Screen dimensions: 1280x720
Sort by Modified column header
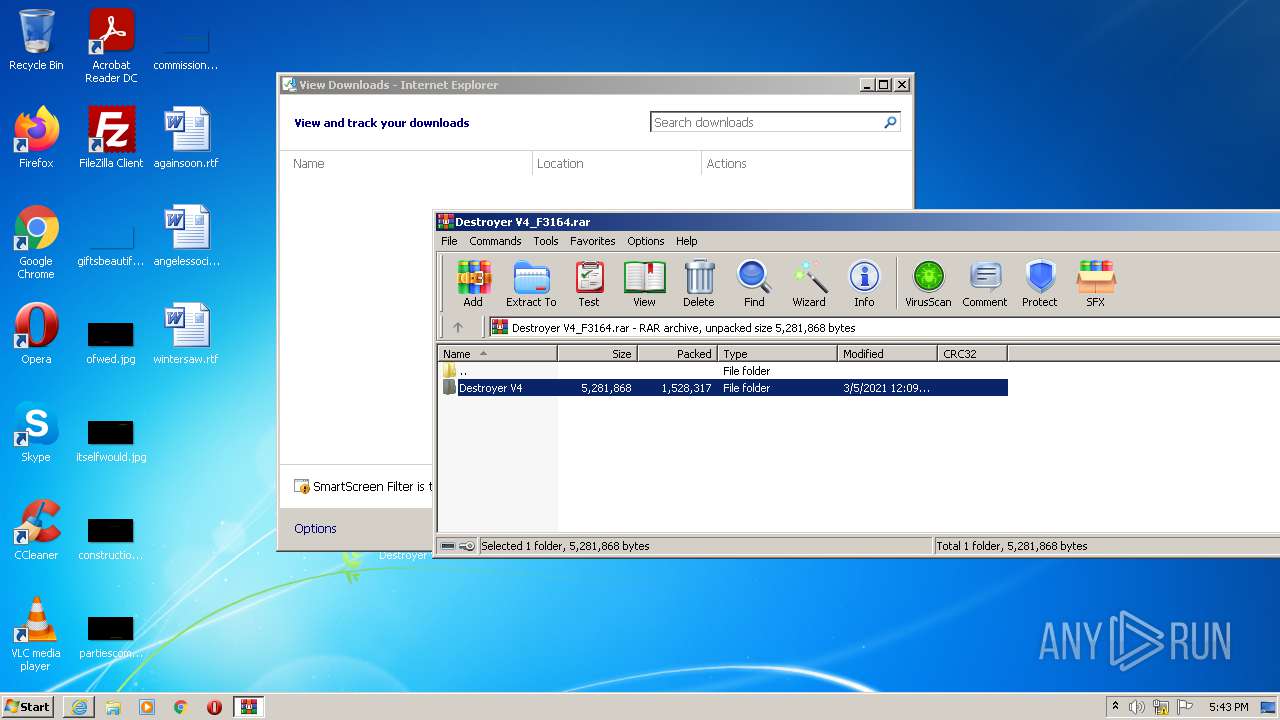click(x=887, y=353)
